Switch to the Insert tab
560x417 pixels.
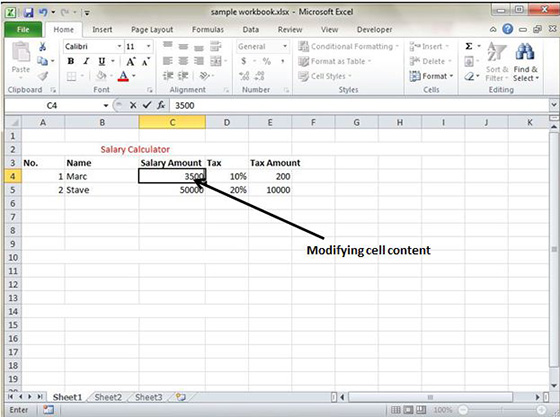pyautogui.click(x=102, y=30)
